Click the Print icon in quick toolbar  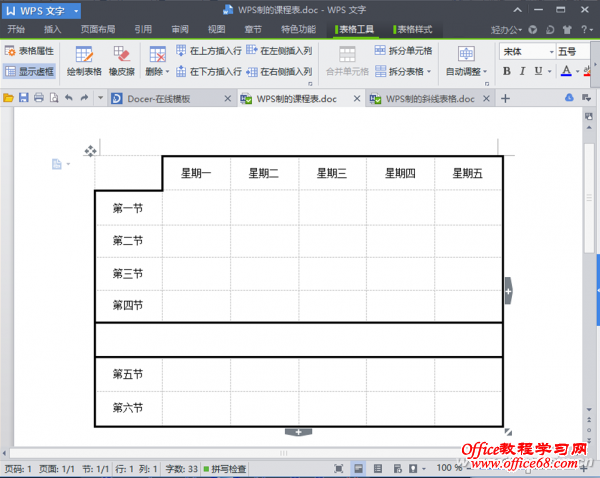[x=39, y=98]
